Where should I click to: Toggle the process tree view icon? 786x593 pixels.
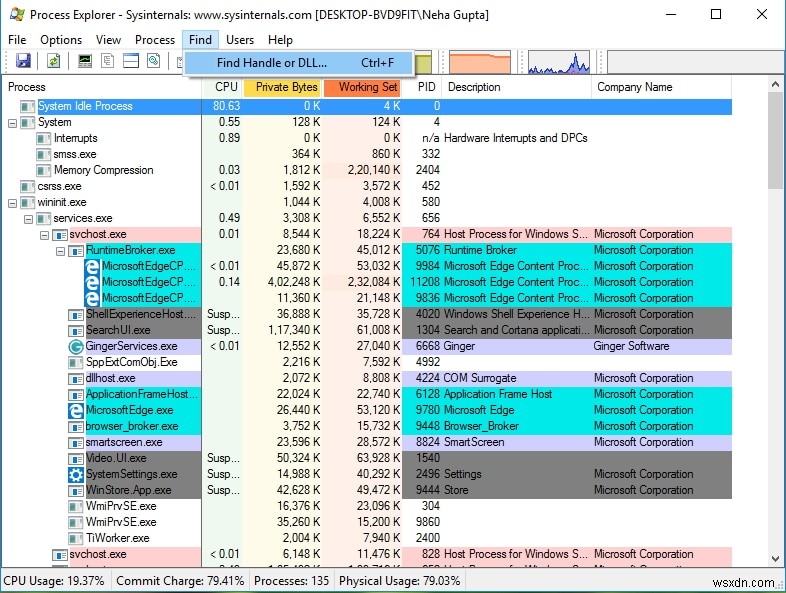[x=107, y=61]
